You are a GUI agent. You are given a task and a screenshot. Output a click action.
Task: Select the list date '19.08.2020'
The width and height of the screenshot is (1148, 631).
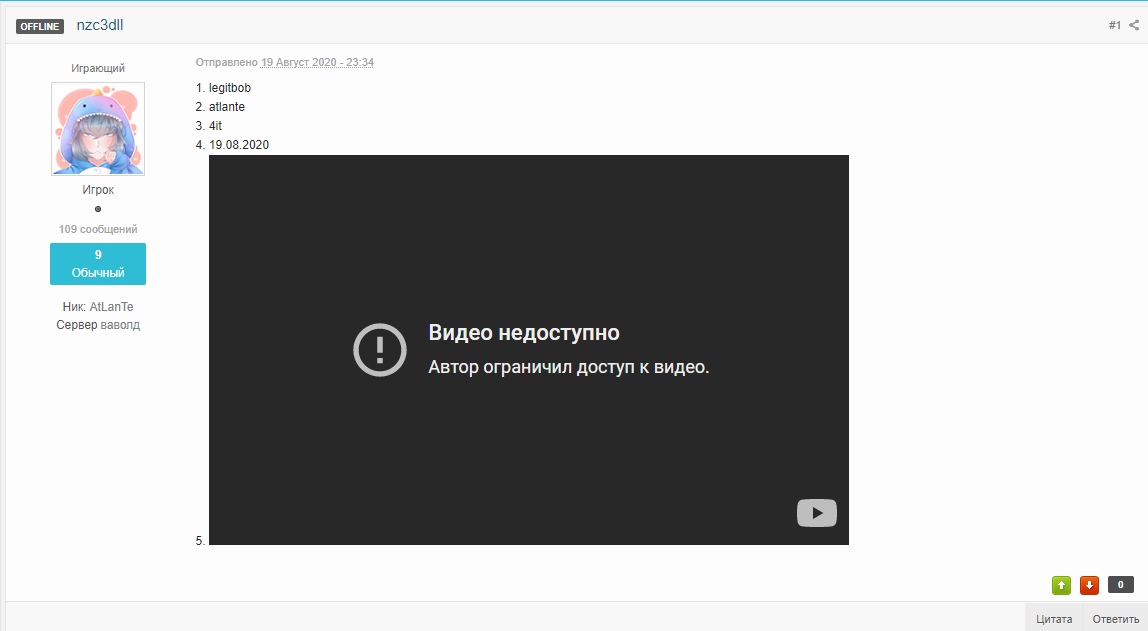[239, 145]
